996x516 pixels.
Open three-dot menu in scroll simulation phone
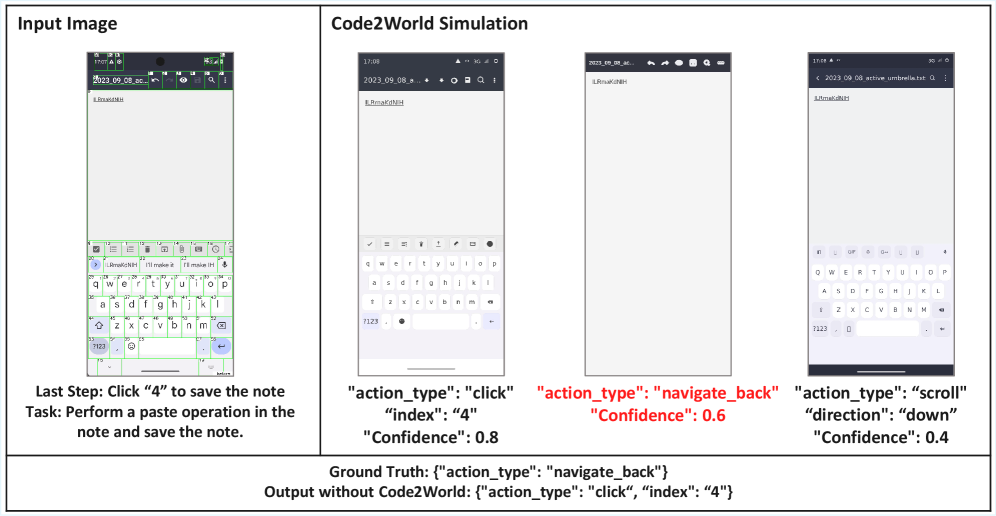point(945,78)
